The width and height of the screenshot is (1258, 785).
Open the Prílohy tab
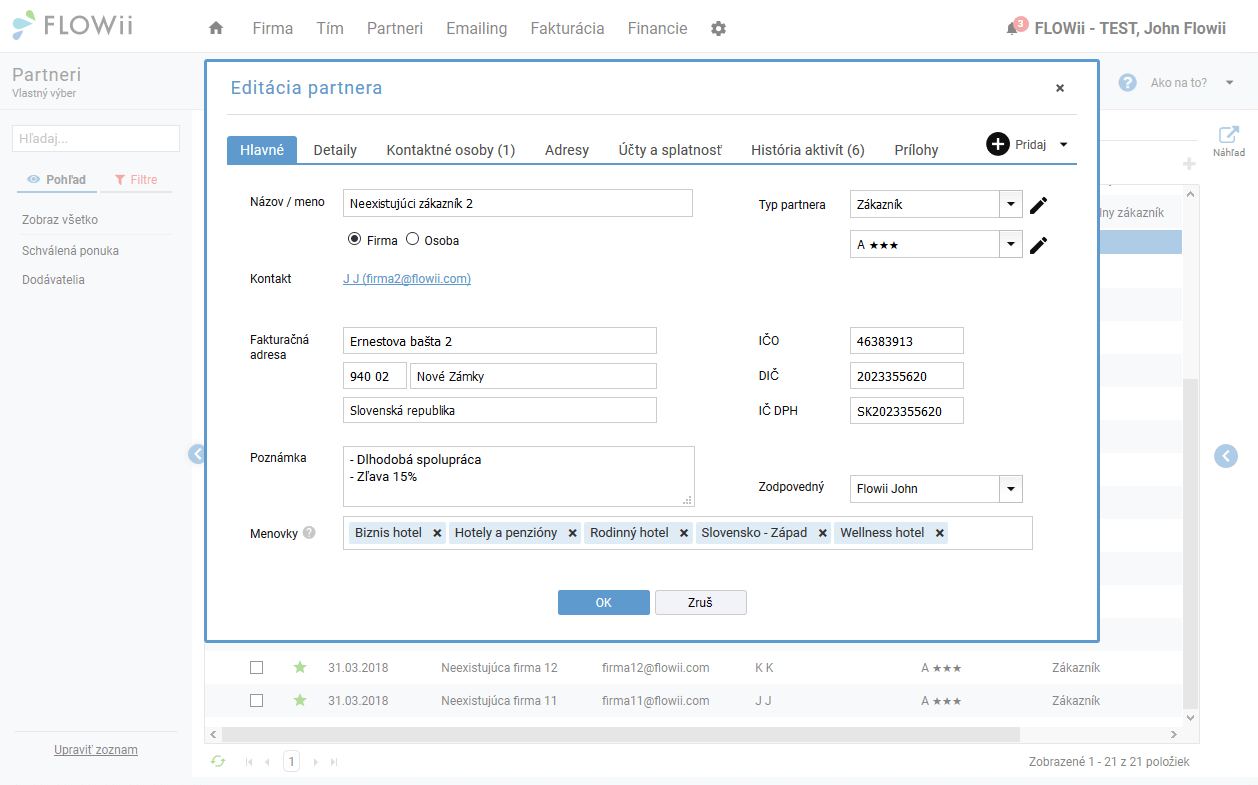tap(917, 150)
